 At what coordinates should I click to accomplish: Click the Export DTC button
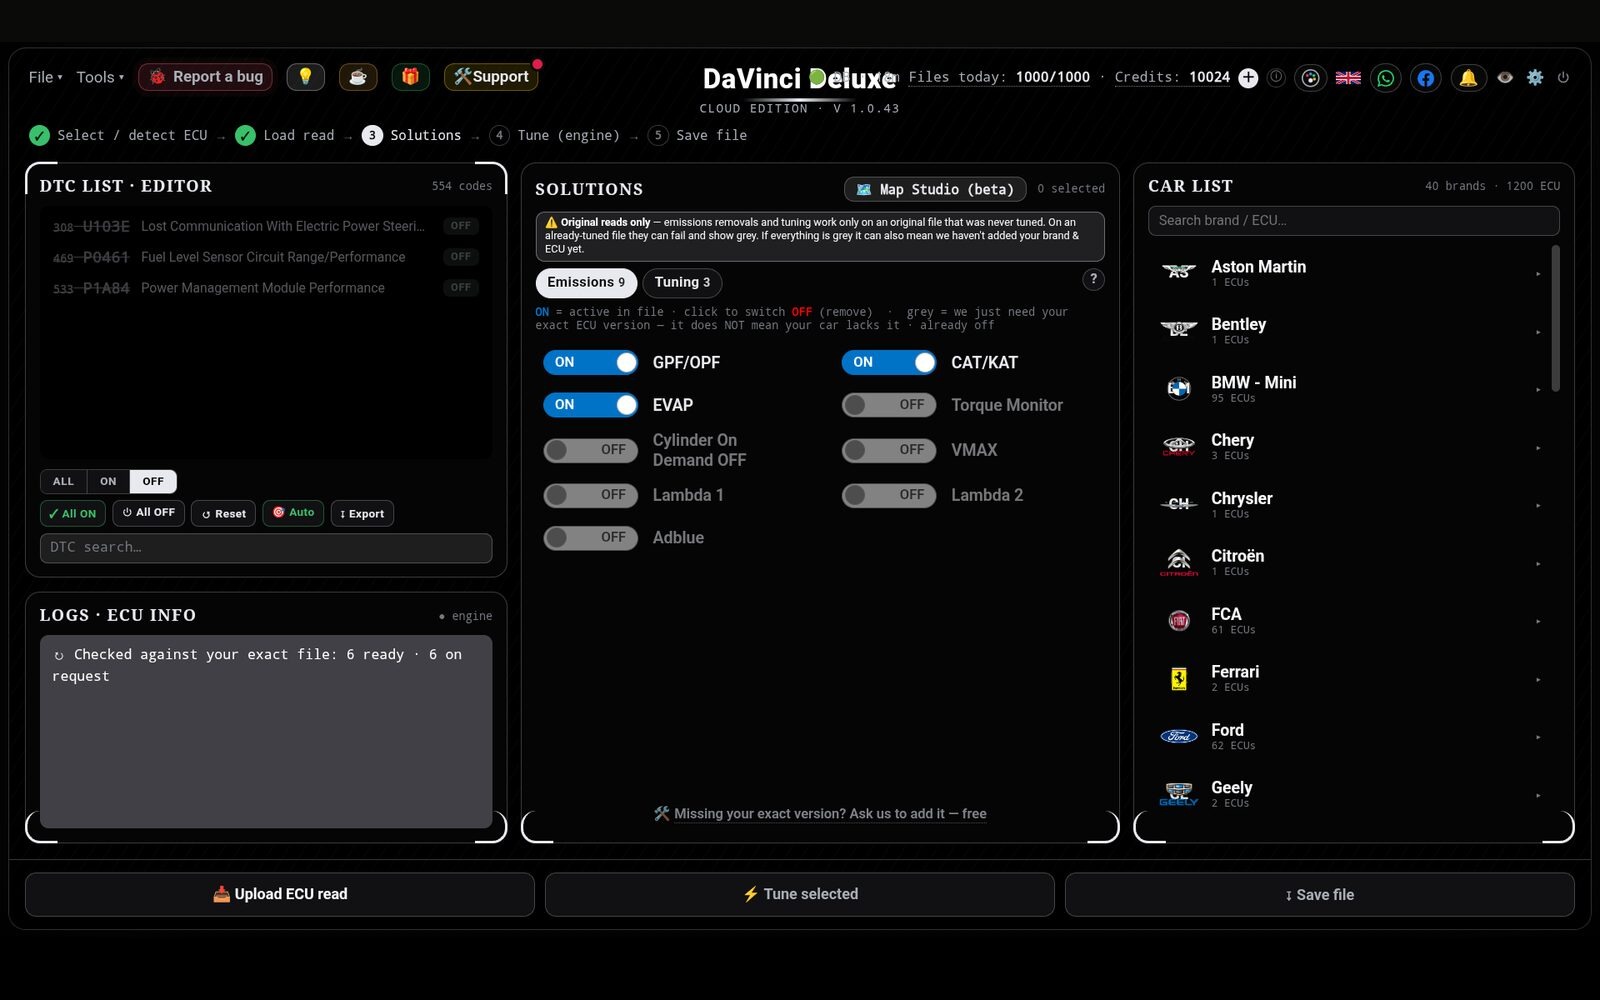362,513
